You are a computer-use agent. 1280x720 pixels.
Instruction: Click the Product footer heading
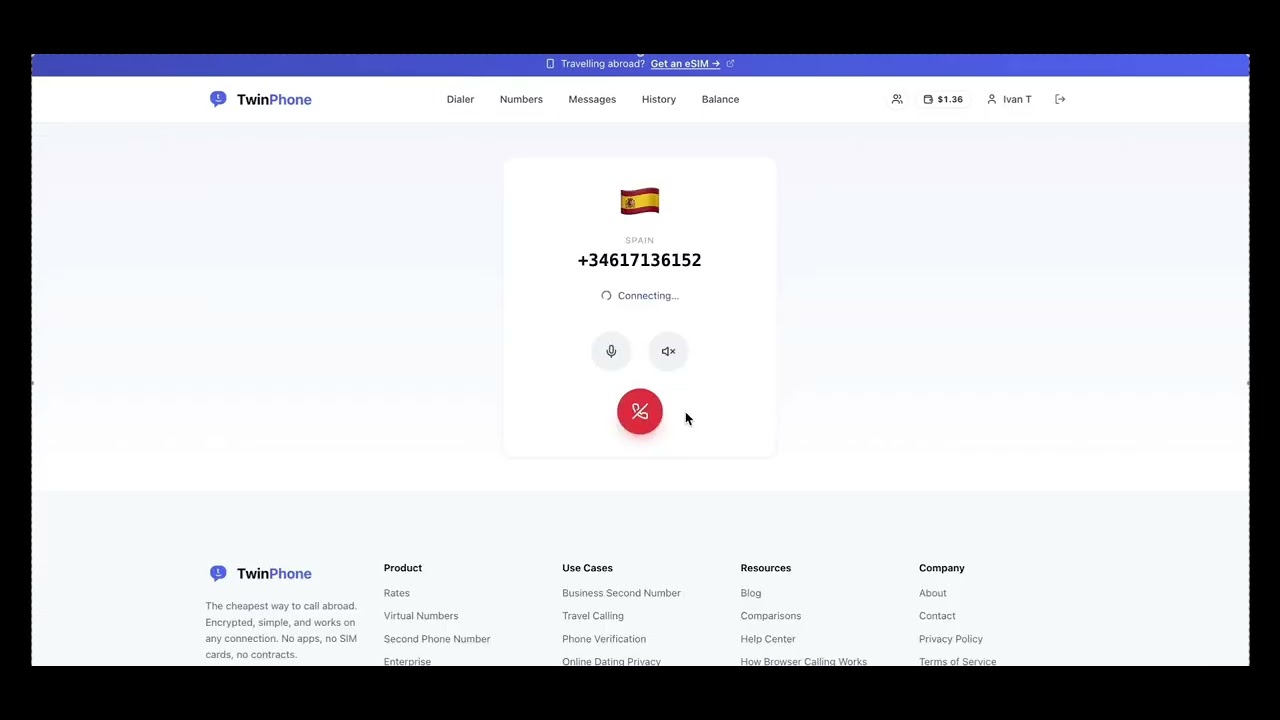403,568
